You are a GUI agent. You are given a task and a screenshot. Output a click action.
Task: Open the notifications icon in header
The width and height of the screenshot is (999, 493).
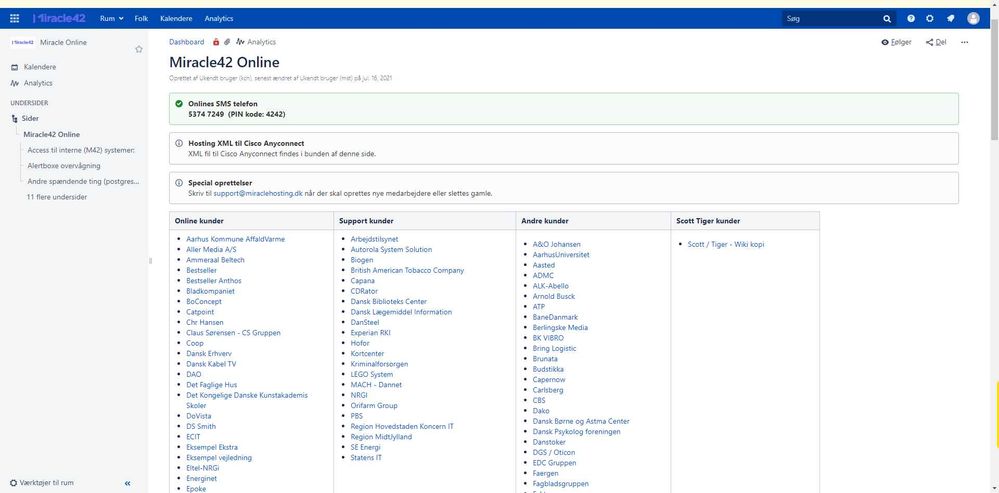coord(950,18)
